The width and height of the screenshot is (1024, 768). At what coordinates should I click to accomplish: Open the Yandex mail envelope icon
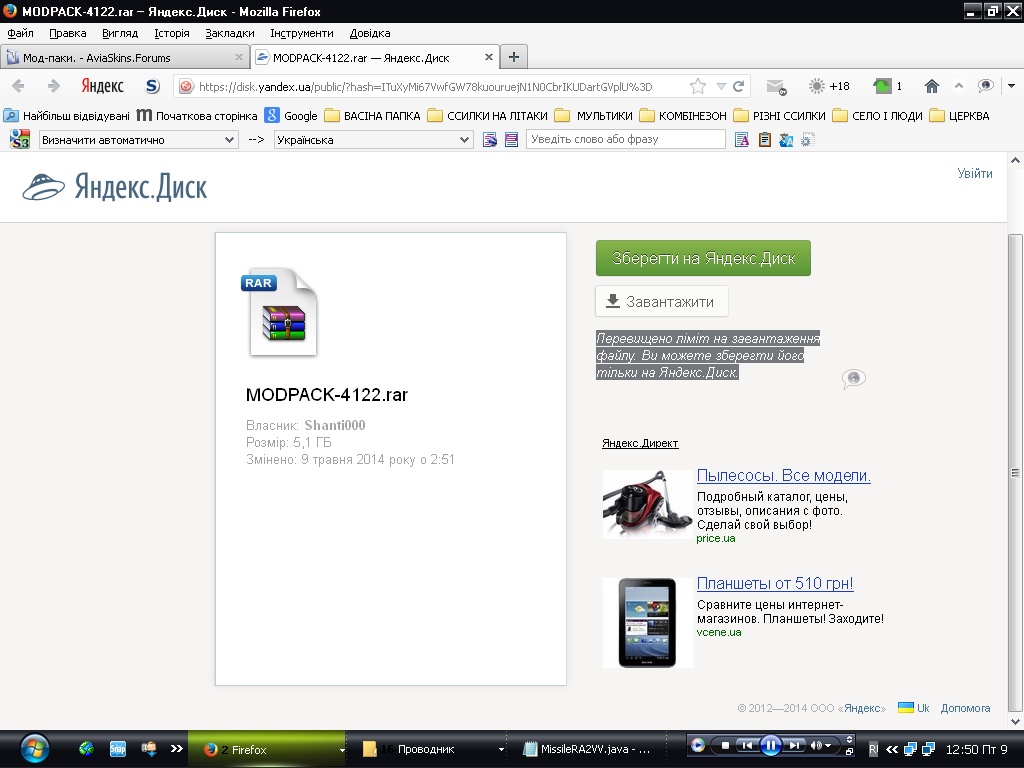[x=776, y=86]
